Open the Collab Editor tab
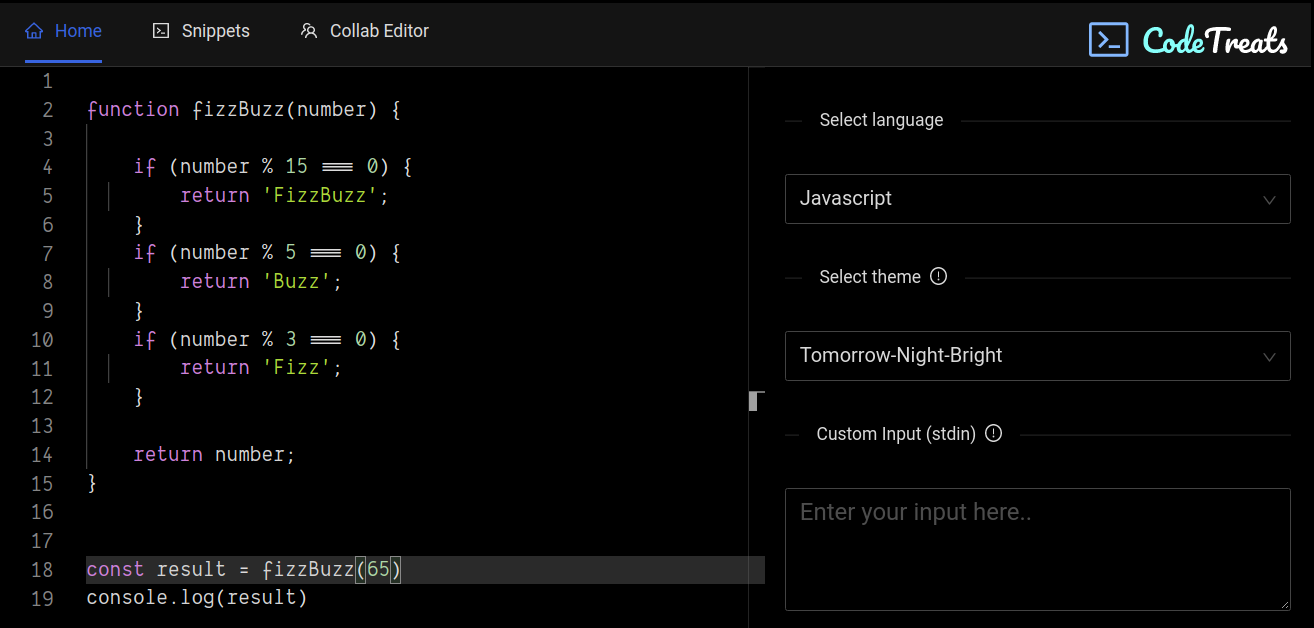Viewport: 1314px width, 628px height. [380, 31]
